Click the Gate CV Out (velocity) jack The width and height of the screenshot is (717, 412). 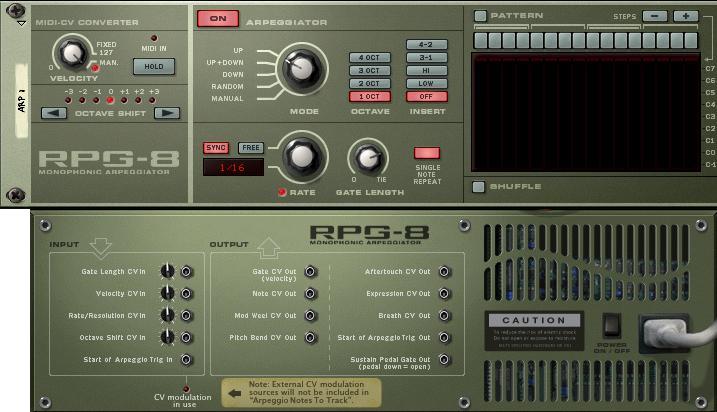310,272
